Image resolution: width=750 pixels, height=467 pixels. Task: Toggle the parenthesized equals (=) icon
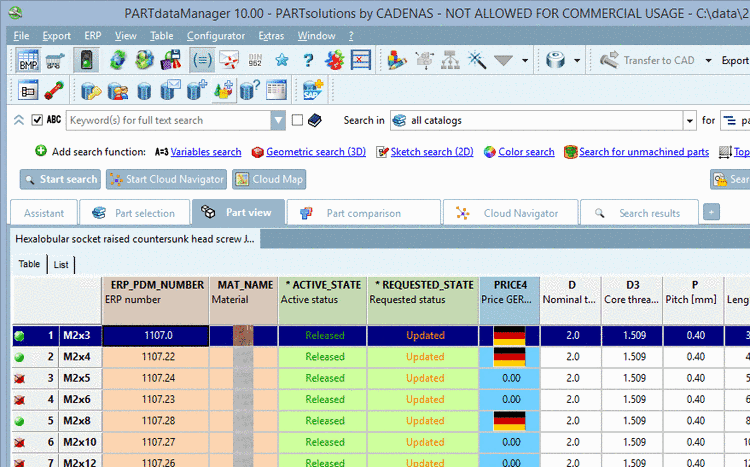[202, 60]
